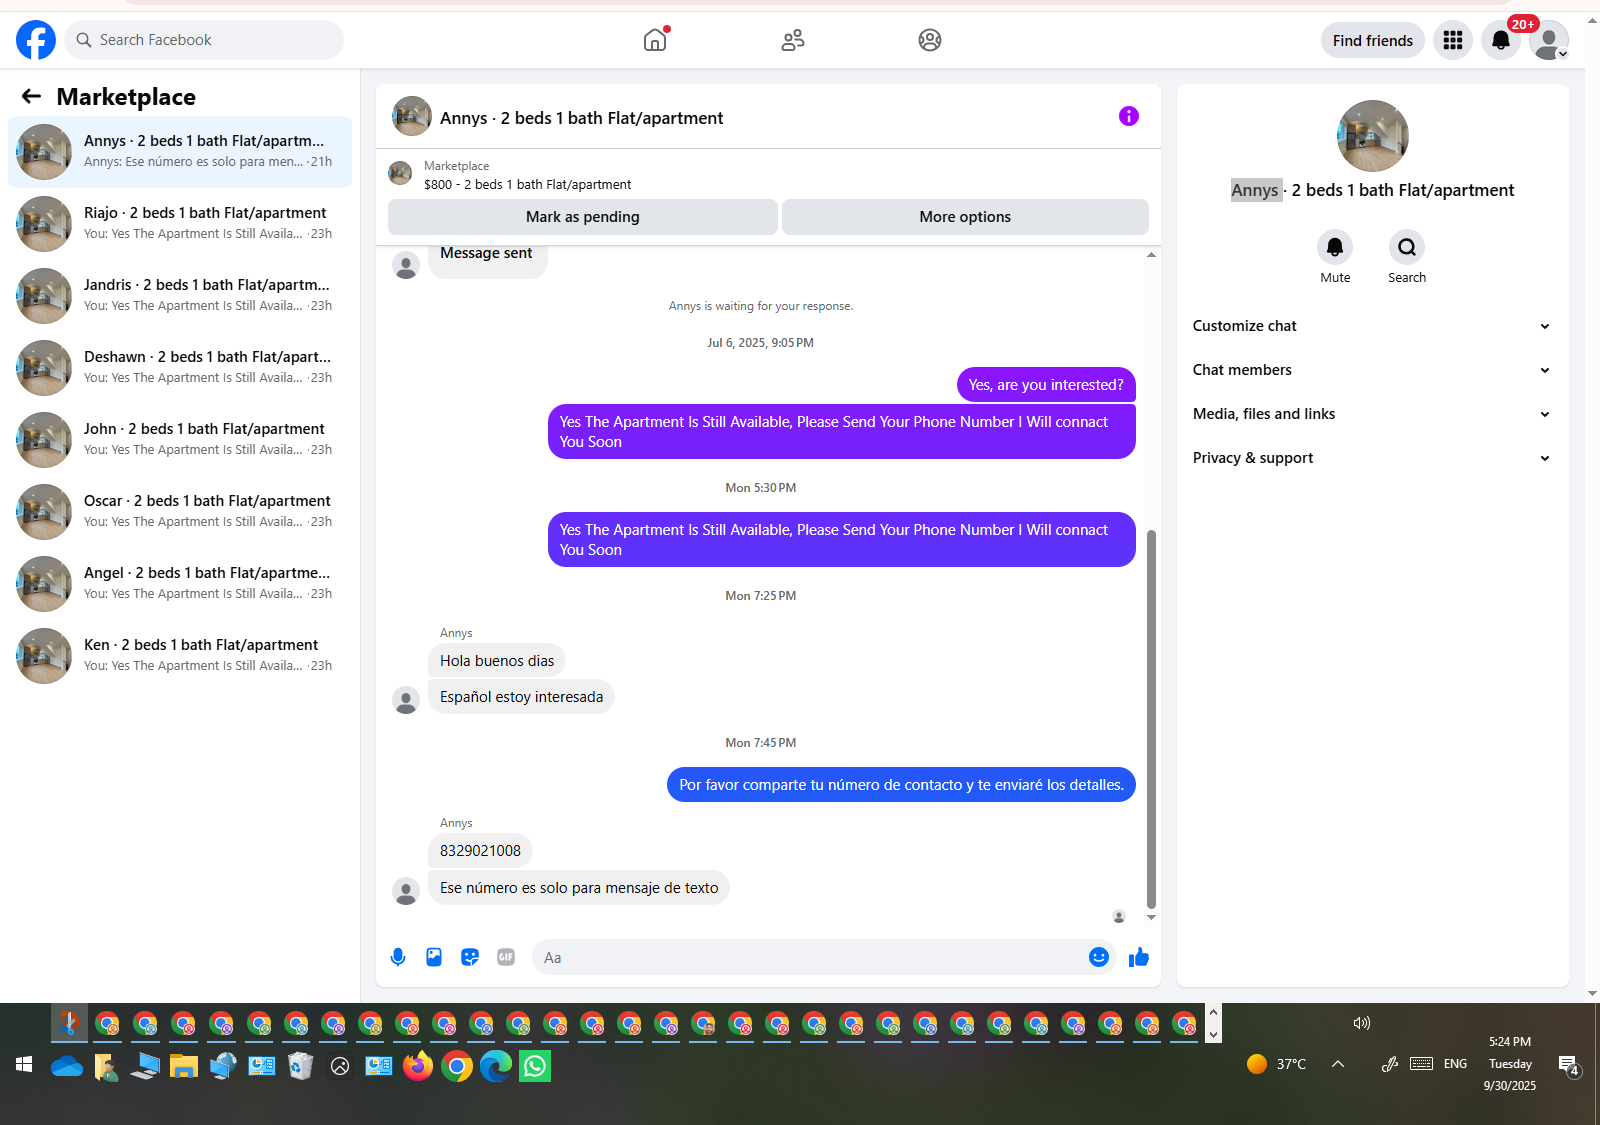This screenshot has width=1600, height=1125.
Task: Click the 'Por favor comparte tu número' message
Action: point(901,785)
